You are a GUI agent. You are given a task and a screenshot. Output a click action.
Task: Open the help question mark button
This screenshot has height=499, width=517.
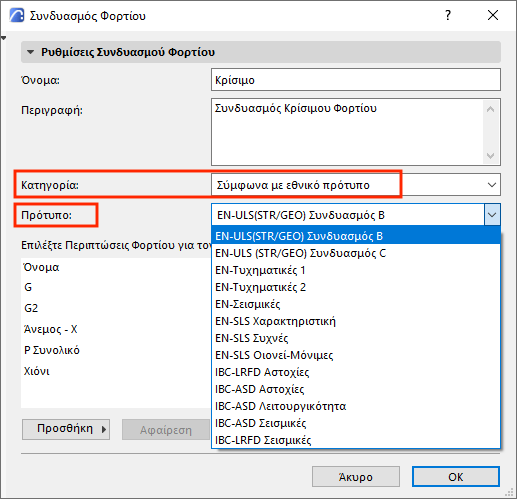(448, 15)
